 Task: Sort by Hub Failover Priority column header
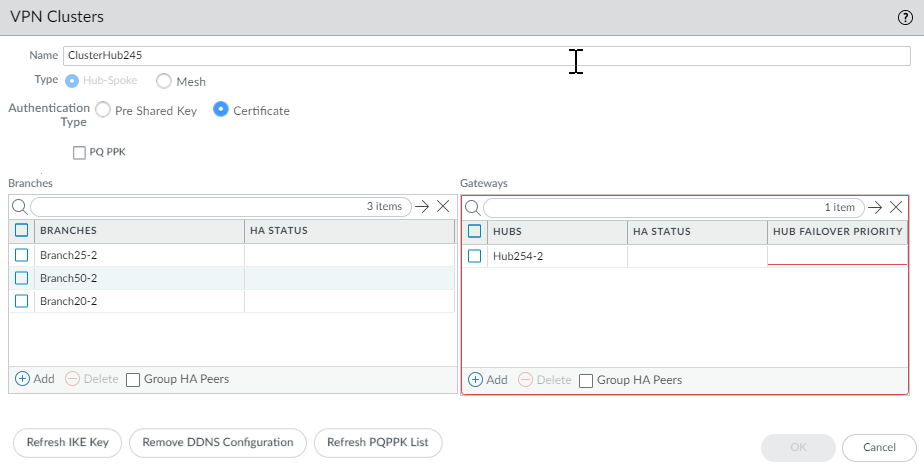[838, 232]
